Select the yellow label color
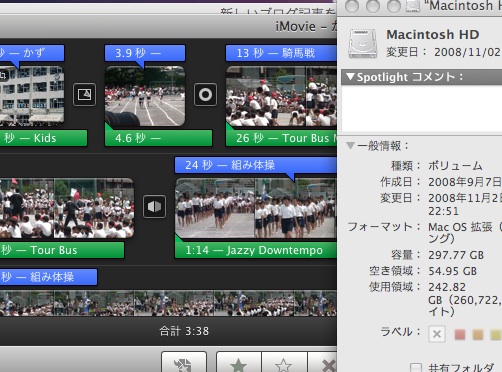The height and width of the screenshot is (372, 502). [x=496, y=334]
